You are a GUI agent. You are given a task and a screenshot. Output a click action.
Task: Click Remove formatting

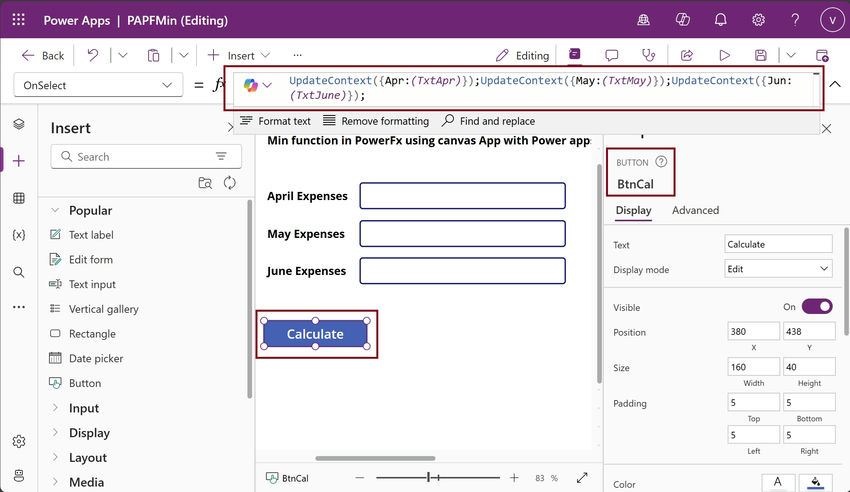click(x=376, y=121)
